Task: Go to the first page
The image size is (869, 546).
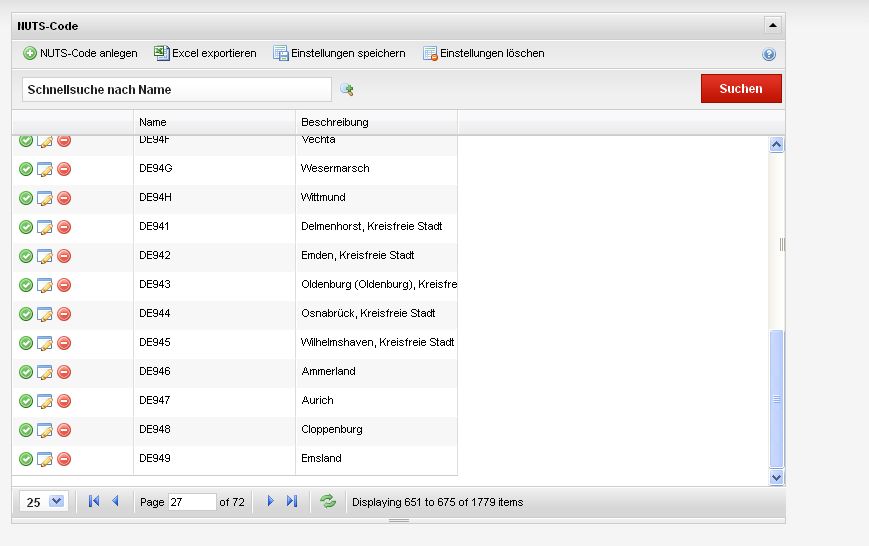Action: click(x=94, y=502)
